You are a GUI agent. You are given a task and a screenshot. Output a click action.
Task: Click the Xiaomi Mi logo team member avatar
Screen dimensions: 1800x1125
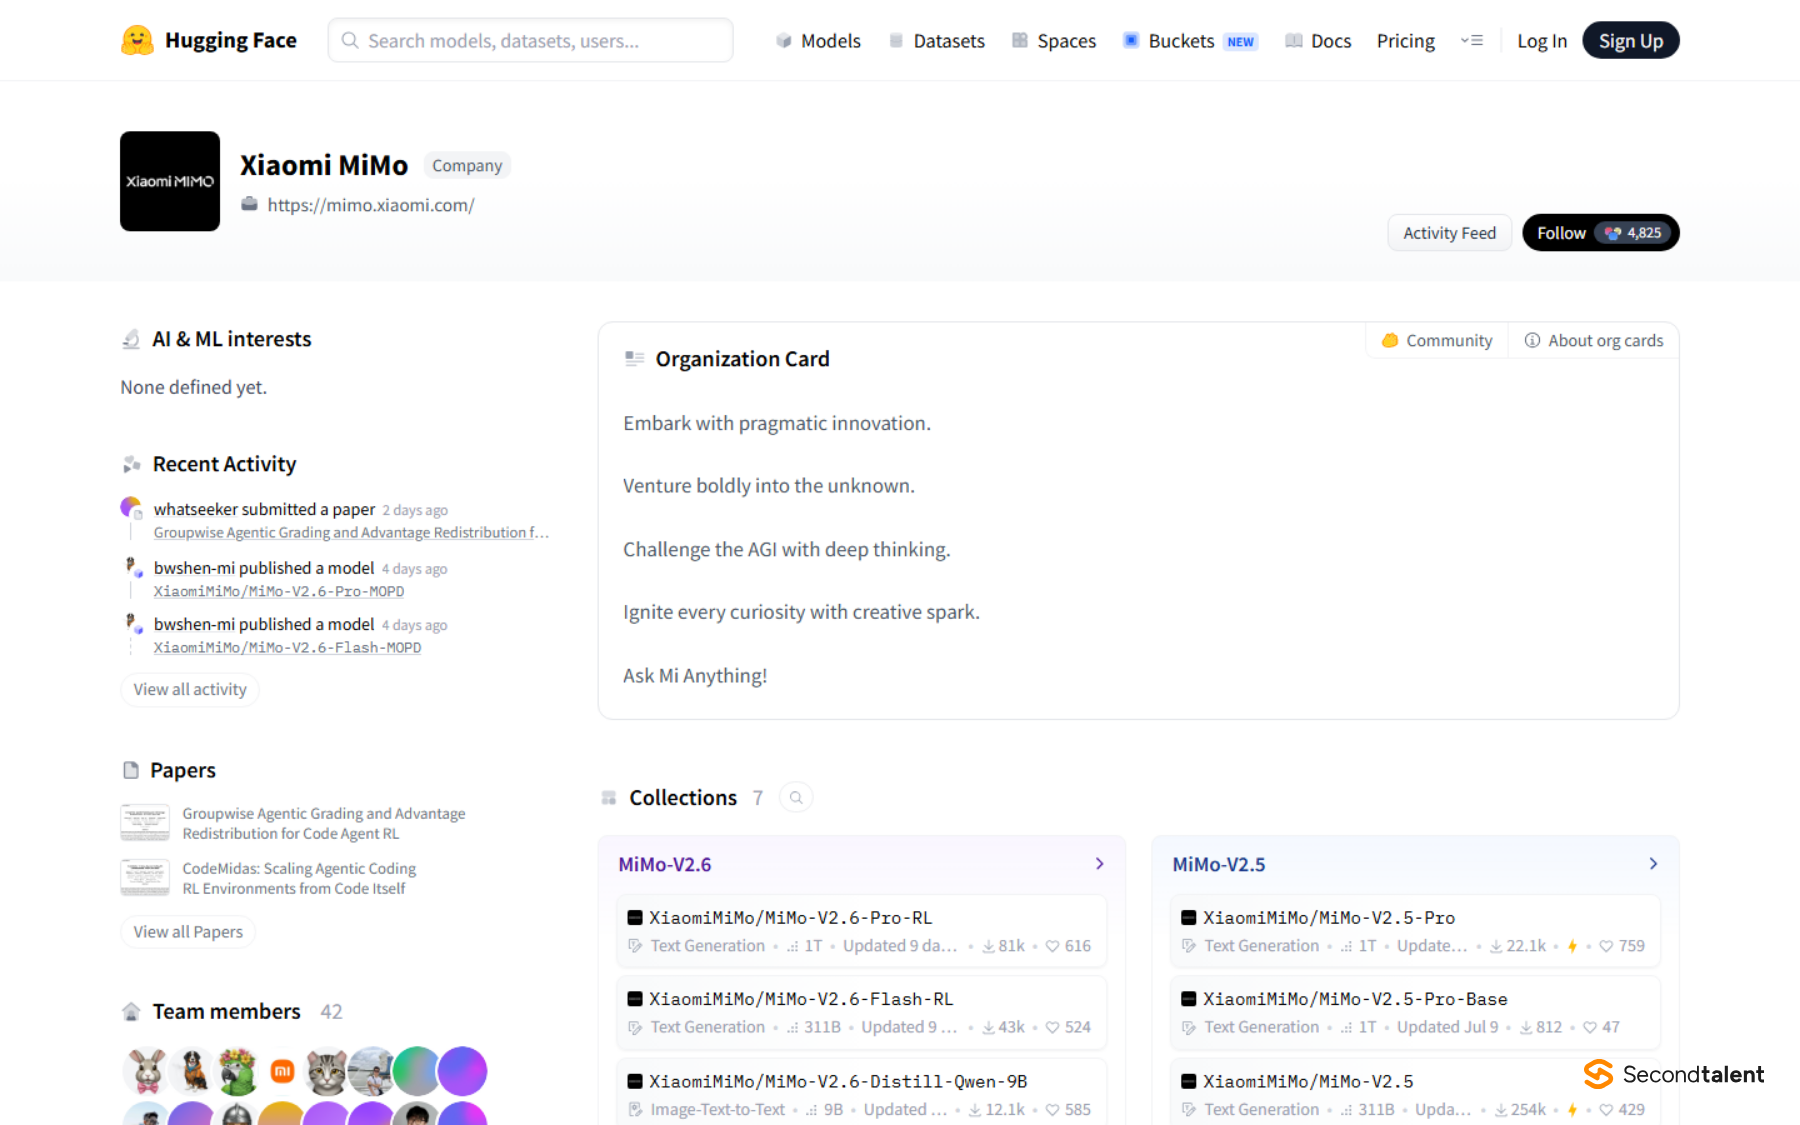click(x=282, y=1071)
